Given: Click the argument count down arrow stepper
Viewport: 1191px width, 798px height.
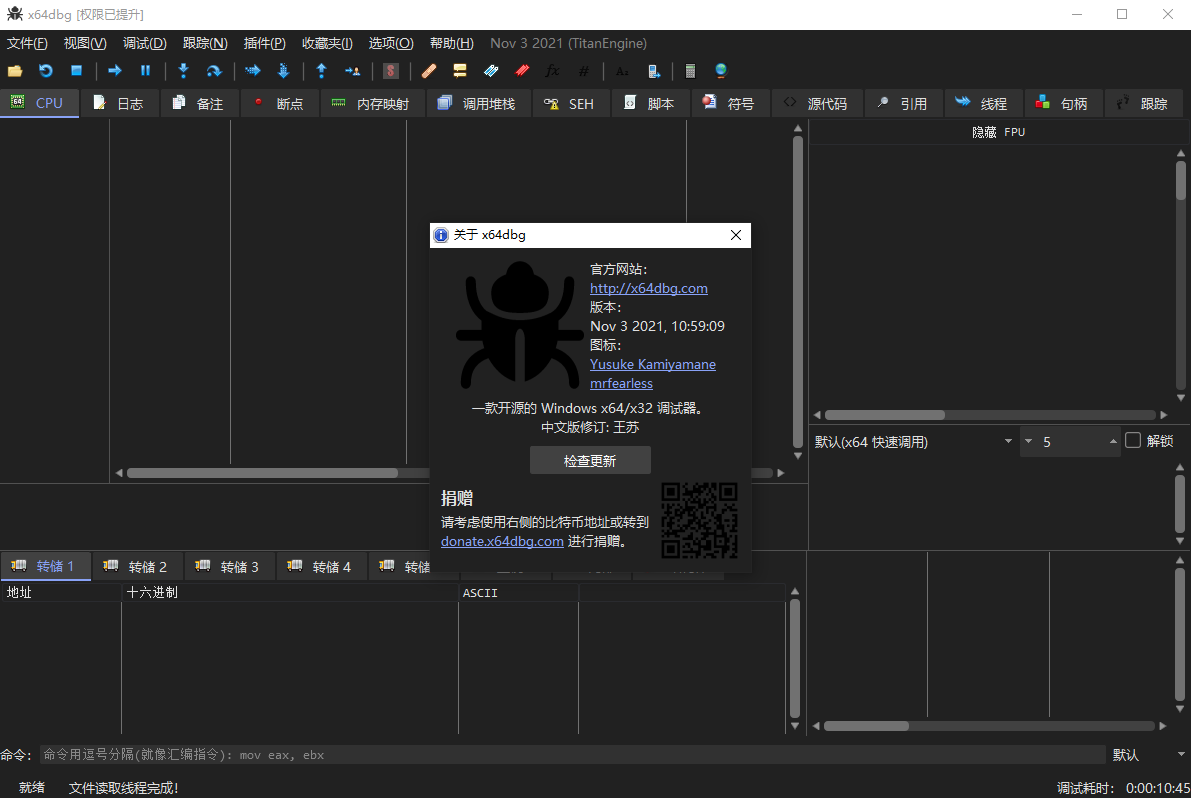Looking at the screenshot, I should 1028,441.
